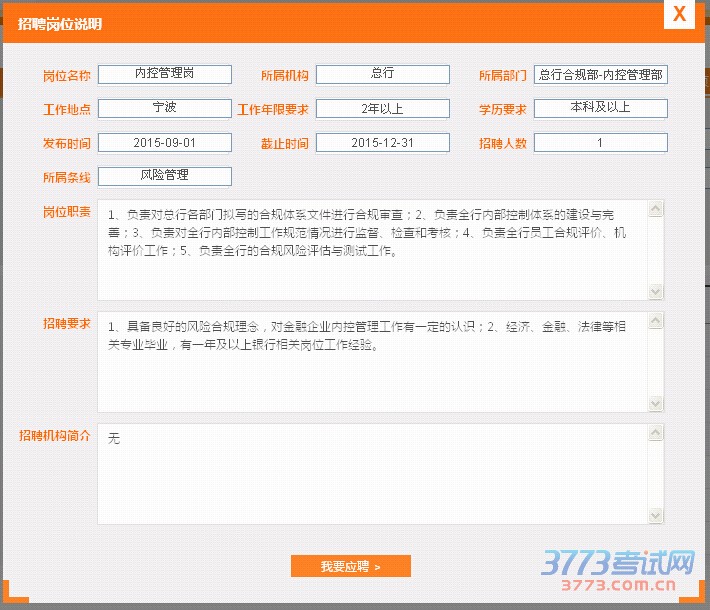The height and width of the screenshot is (610, 710).
Task: Close the 招聘岗位说明 dialog with X
Action: point(679,14)
